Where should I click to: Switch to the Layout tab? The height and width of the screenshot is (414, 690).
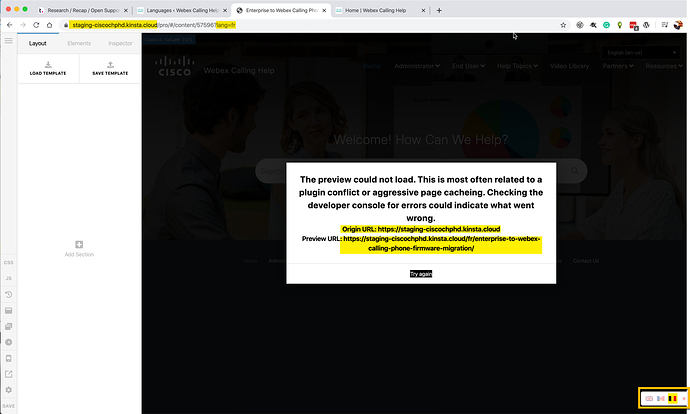coord(37,44)
